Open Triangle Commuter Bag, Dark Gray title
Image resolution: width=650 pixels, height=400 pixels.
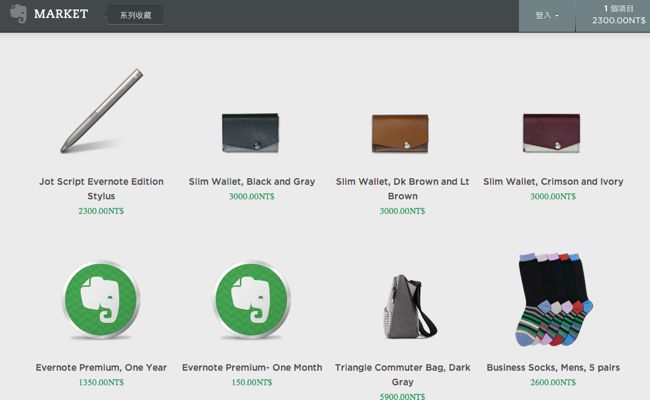[403, 375]
